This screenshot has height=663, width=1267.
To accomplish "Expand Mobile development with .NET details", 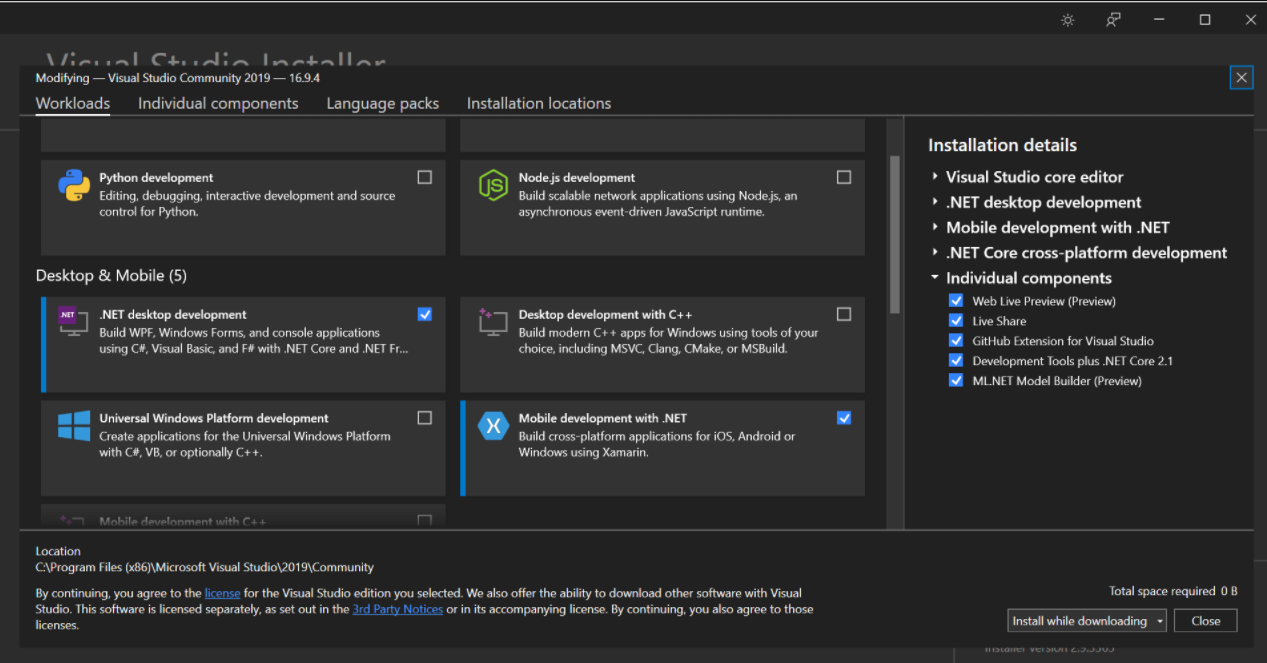I will coord(935,228).
